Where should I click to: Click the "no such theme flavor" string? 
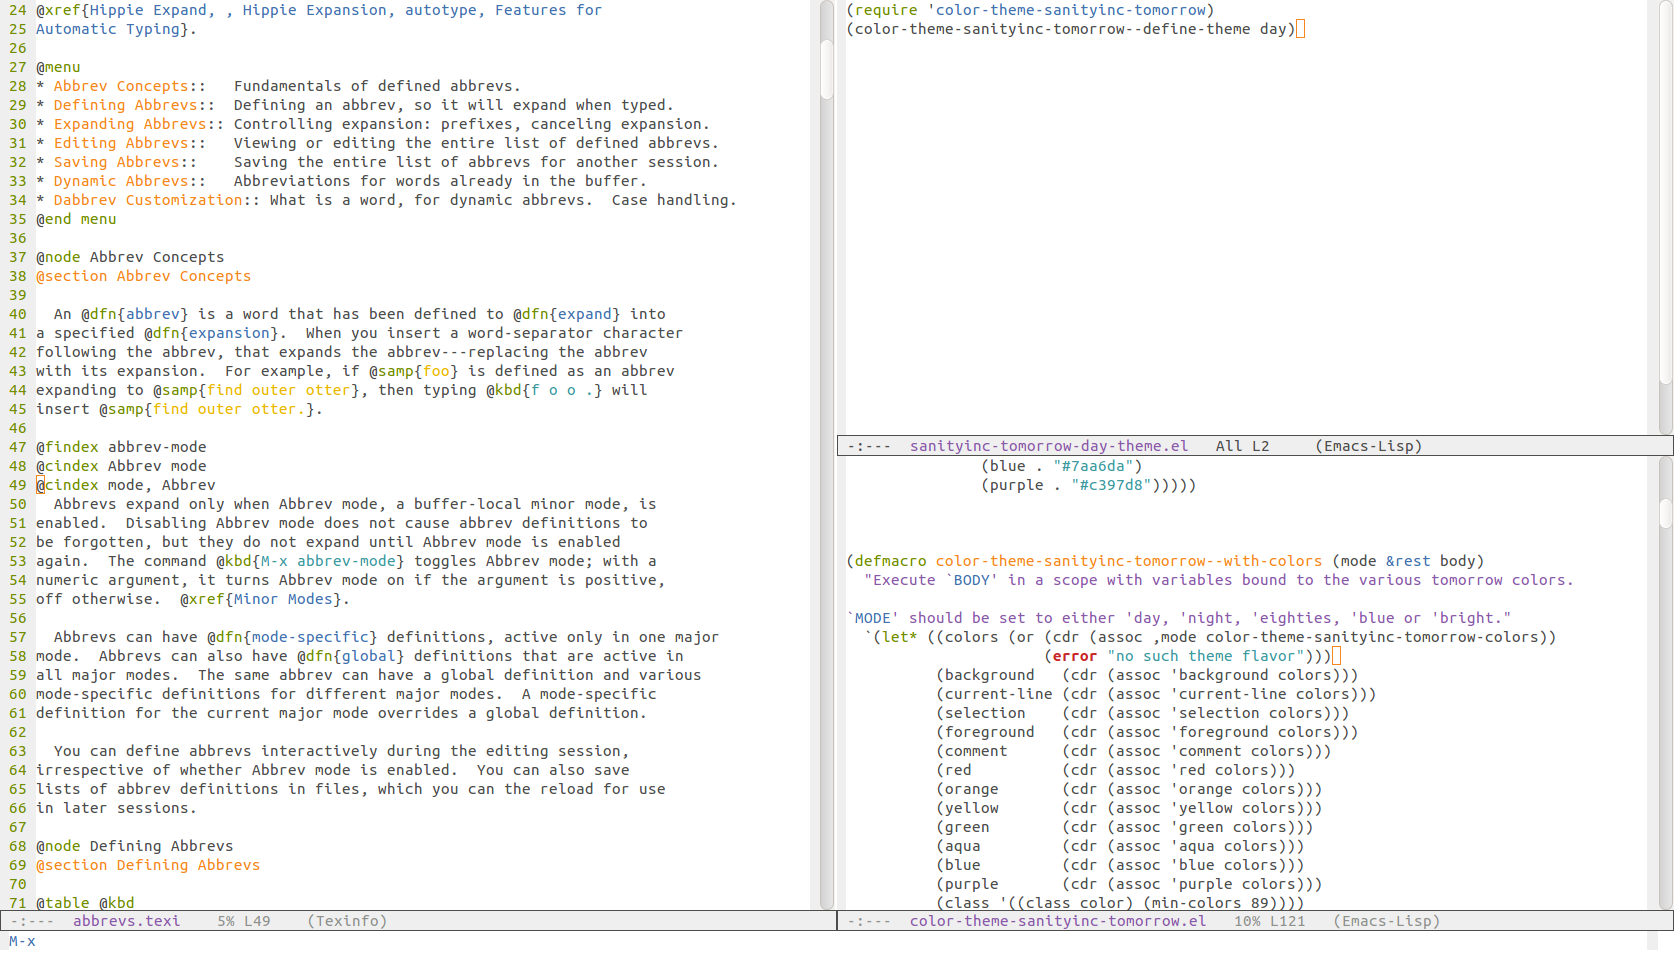[x=1206, y=656]
